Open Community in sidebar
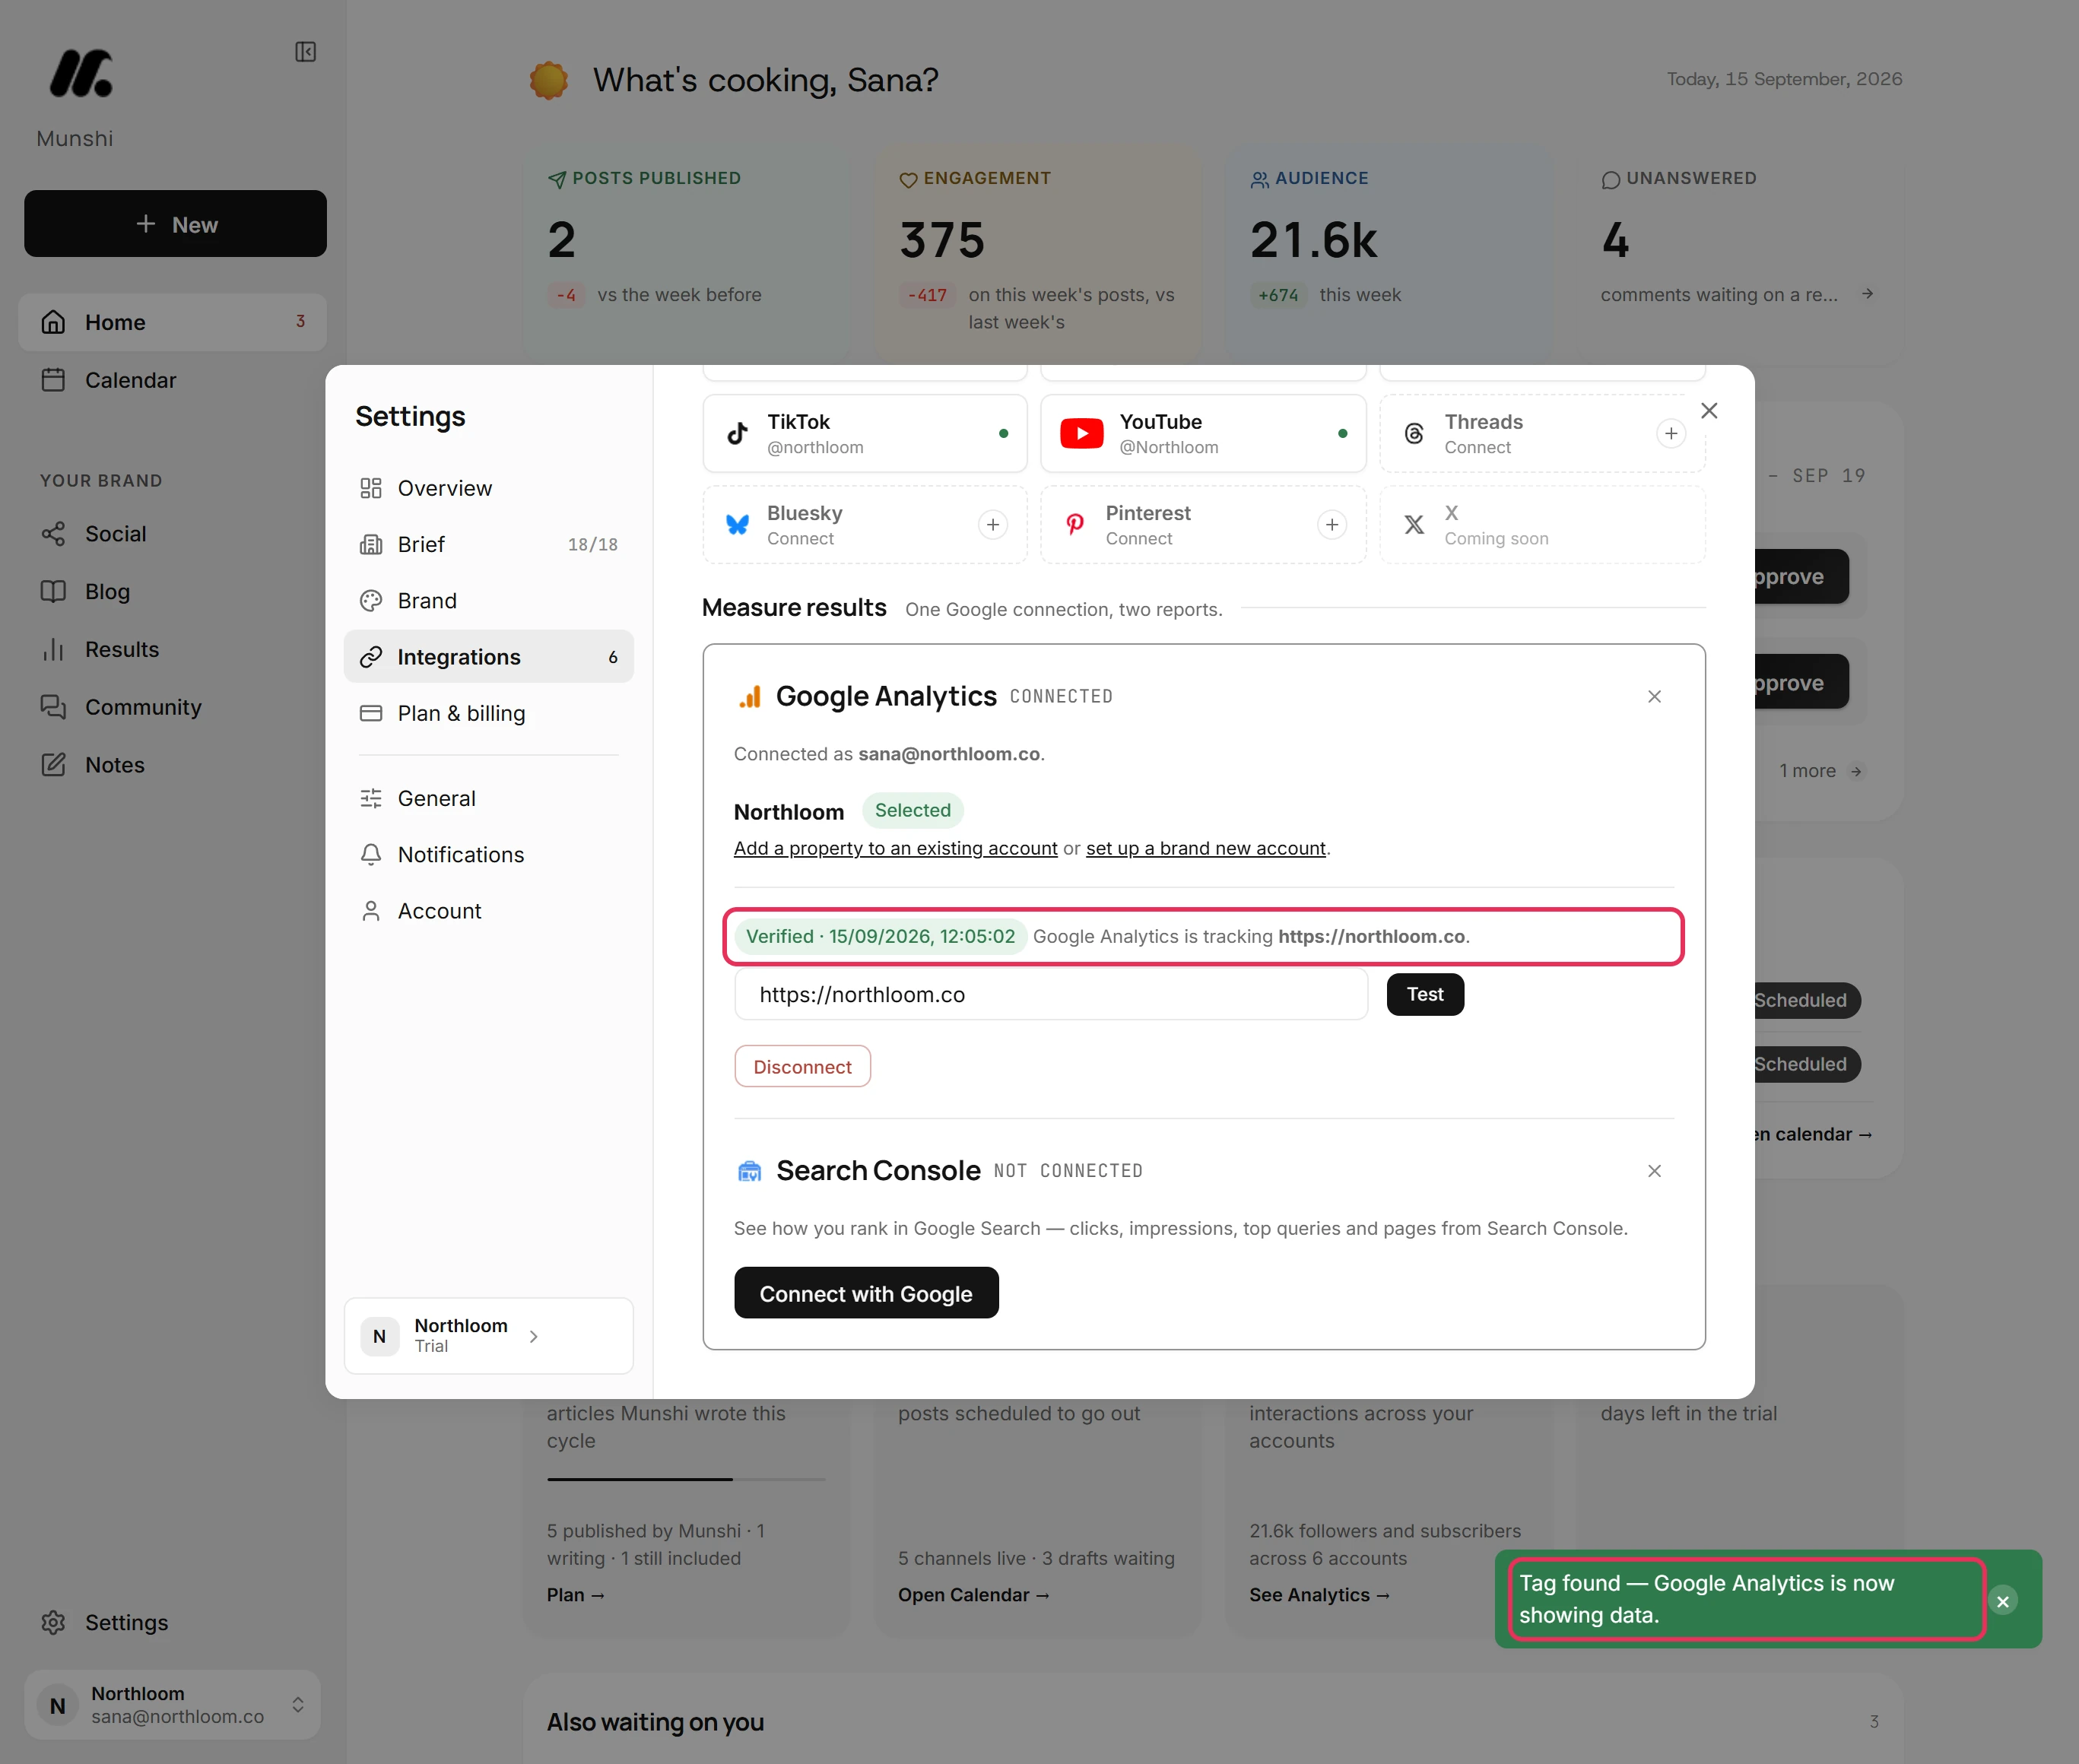 [x=172, y=708]
